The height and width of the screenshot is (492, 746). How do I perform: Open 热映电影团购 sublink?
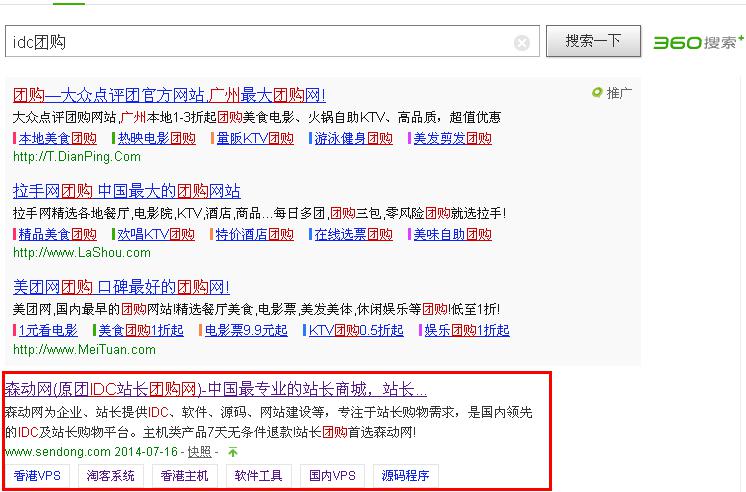157,138
